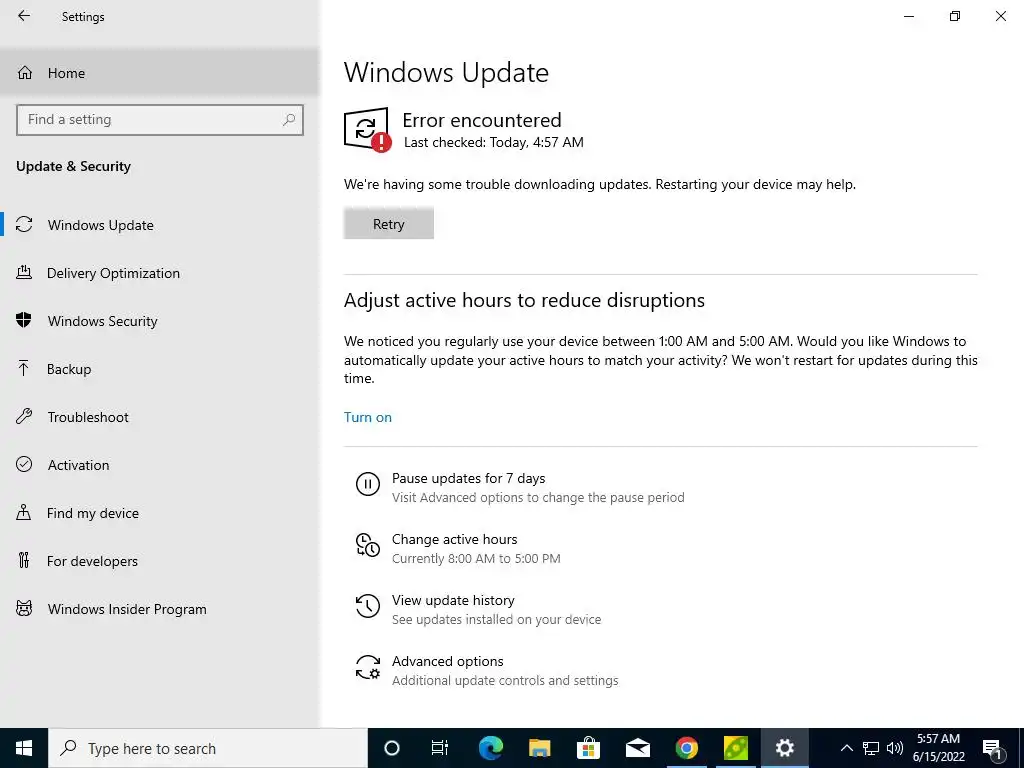Click the taskbar Type here to search box
Screen dimensions: 1024x768
point(208,748)
